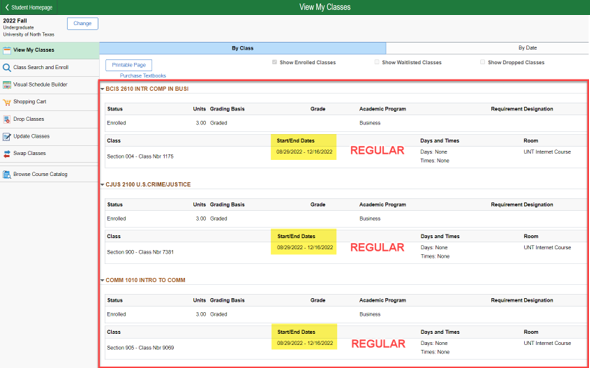Viewport: 591px width, 371px height.
Task: Click the 2022 Fall term label
Action: pos(15,21)
